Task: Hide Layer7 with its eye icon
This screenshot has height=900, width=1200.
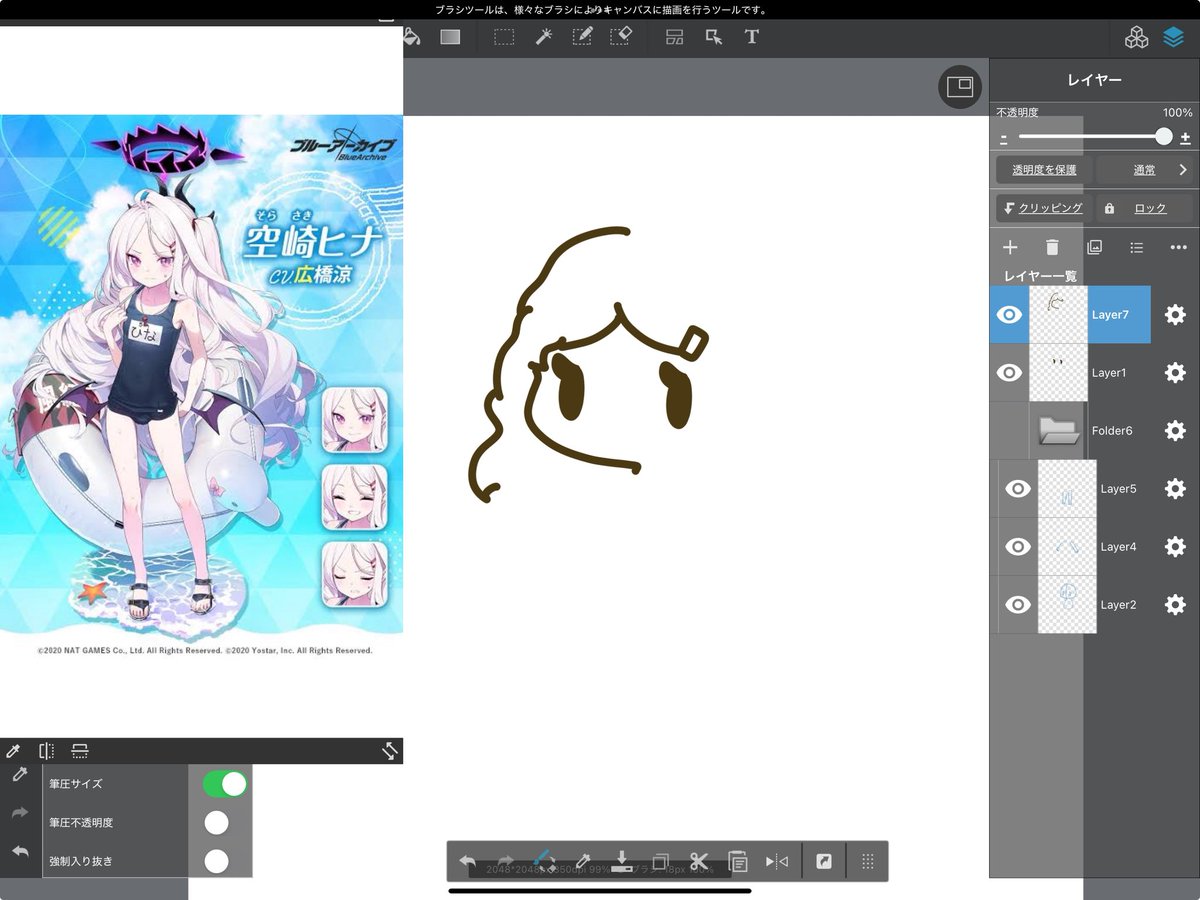Action: [x=1010, y=315]
